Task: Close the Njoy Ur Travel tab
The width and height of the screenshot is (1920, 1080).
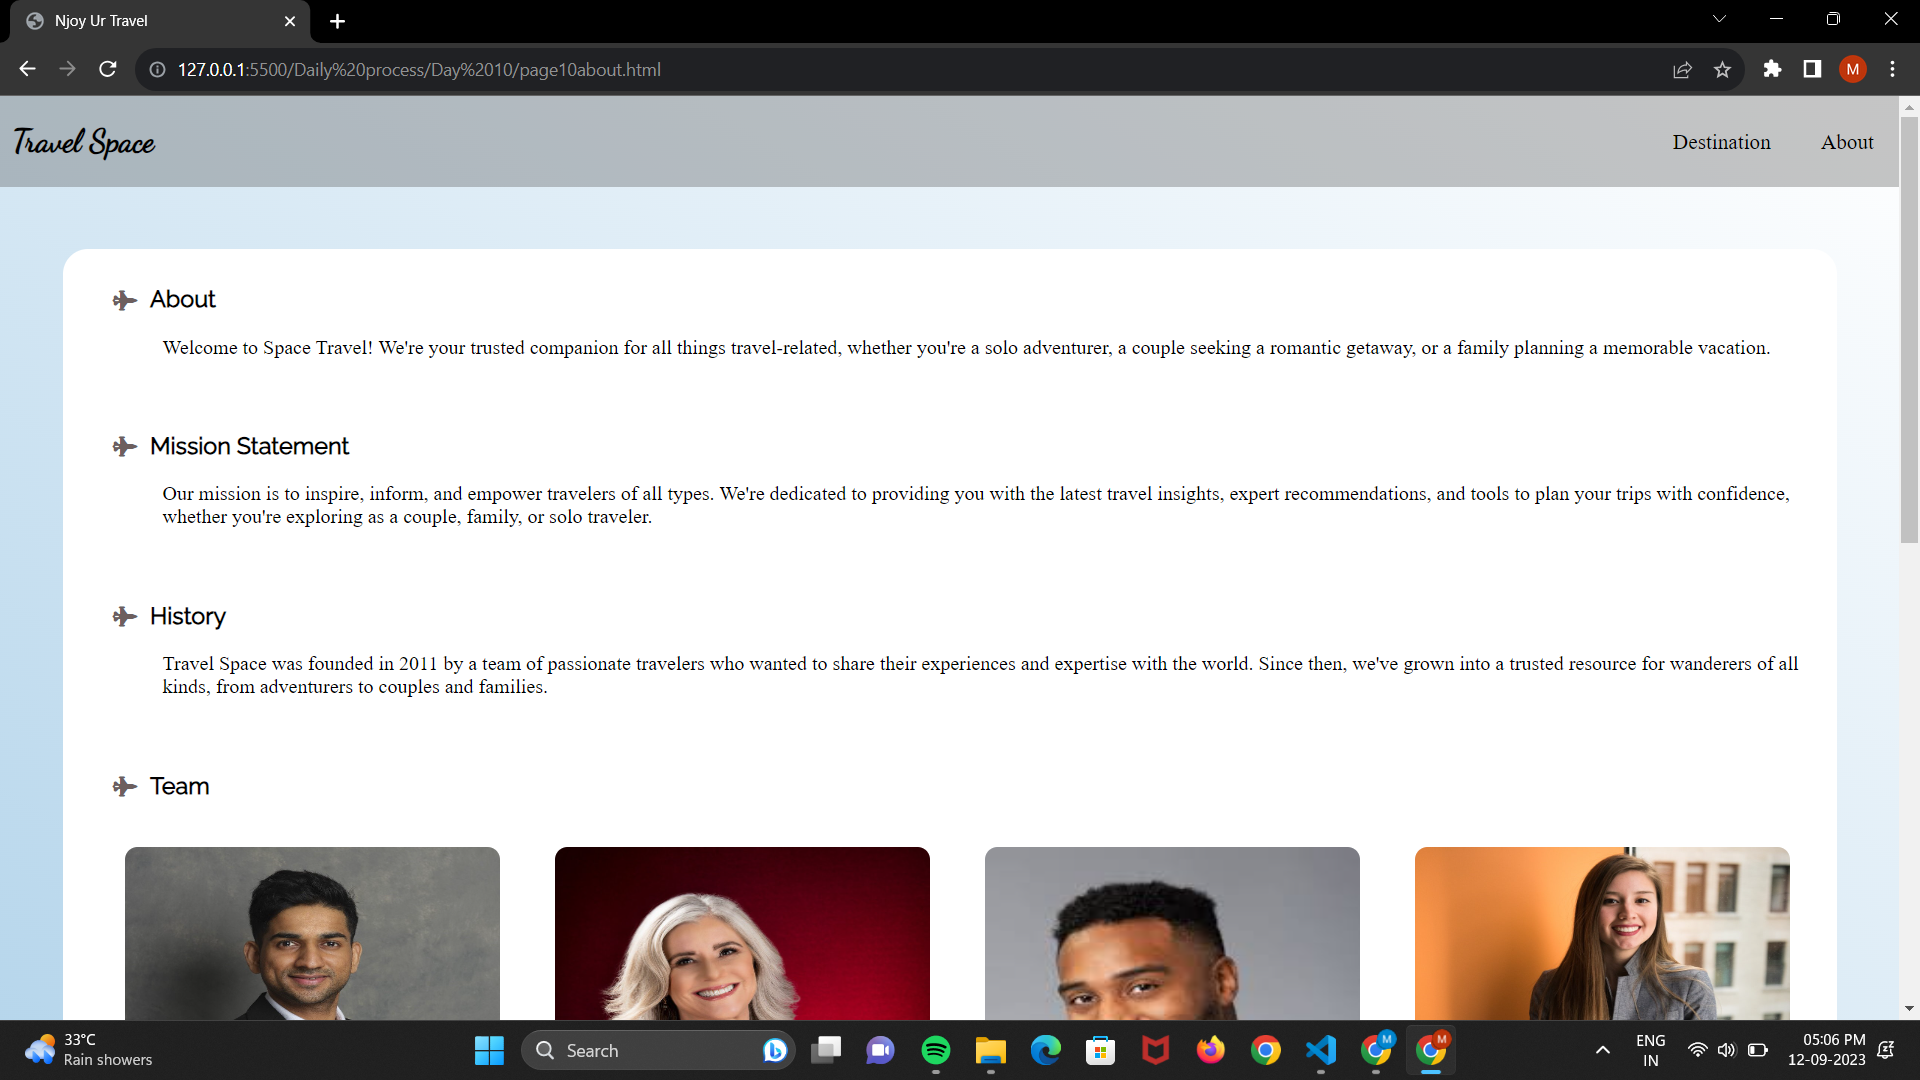Action: [x=290, y=21]
